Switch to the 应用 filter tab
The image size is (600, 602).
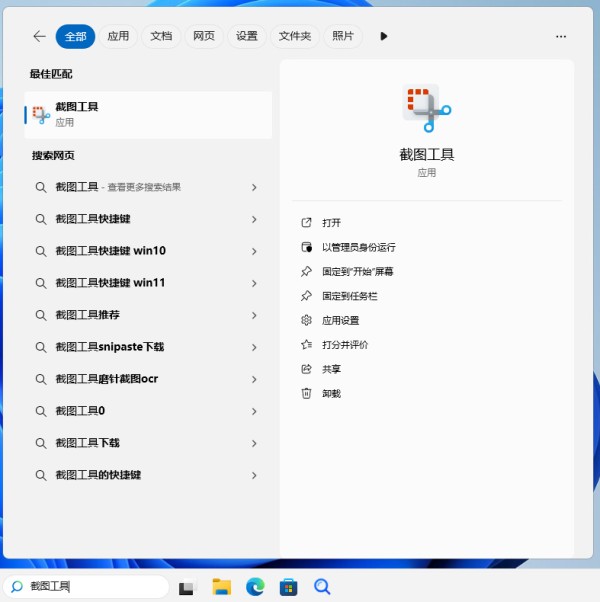[118, 36]
